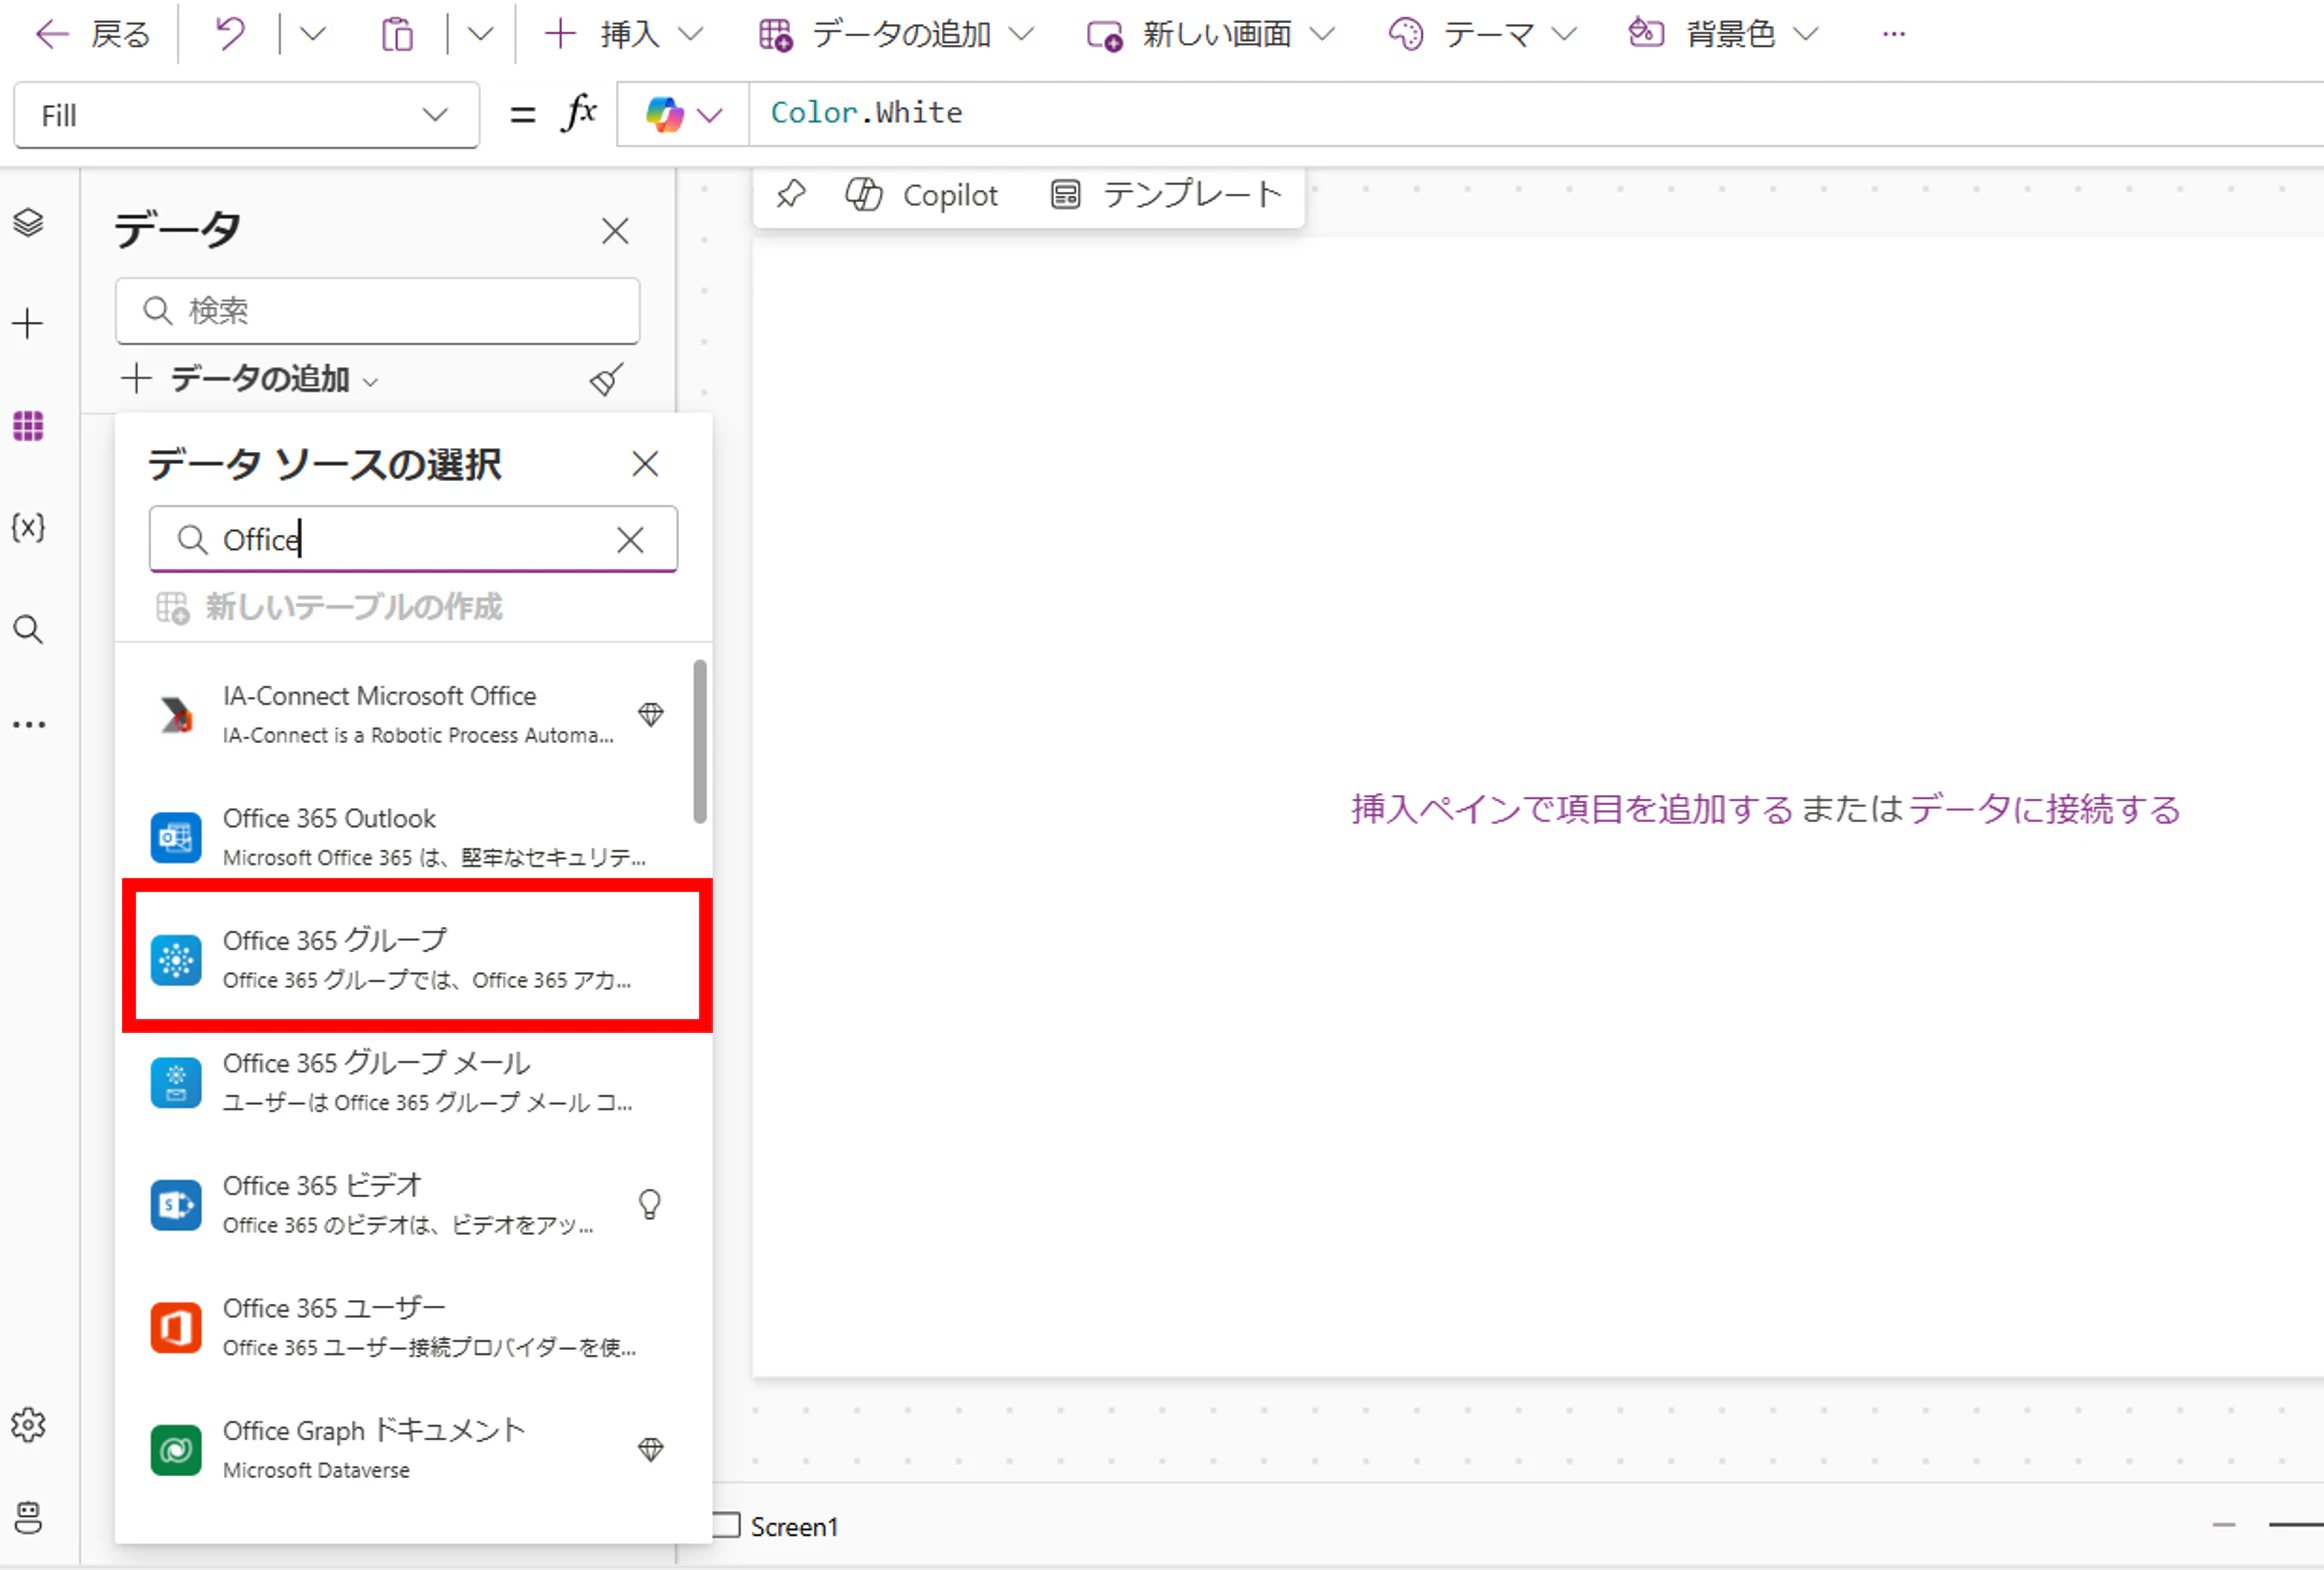Click the Copilot button on canvas toolbar
The height and width of the screenshot is (1570, 2324).
(921, 195)
